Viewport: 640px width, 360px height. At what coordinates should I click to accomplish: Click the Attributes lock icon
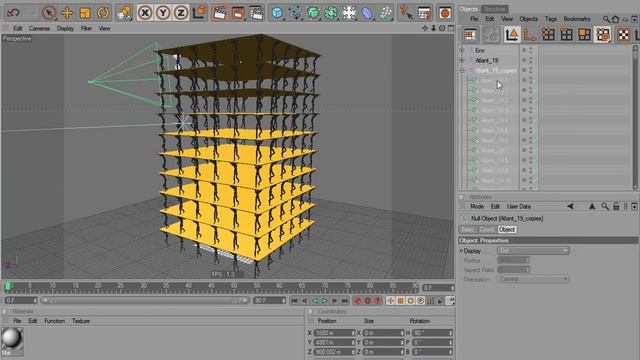coord(616,207)
